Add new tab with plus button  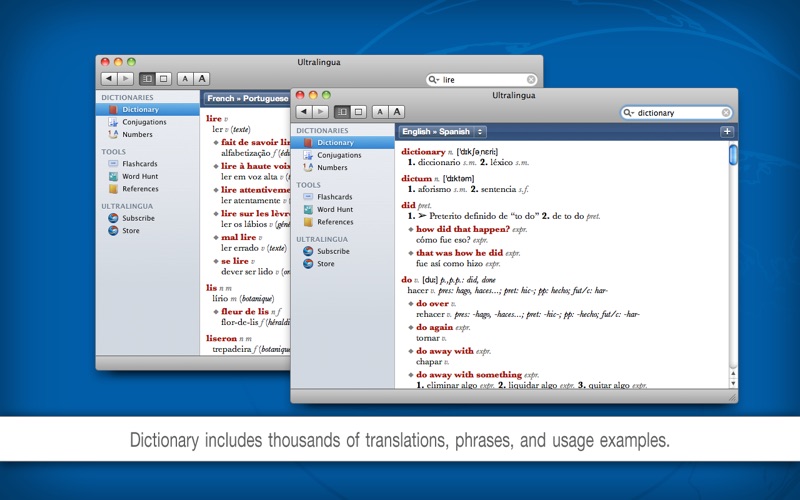click(727, 132)
